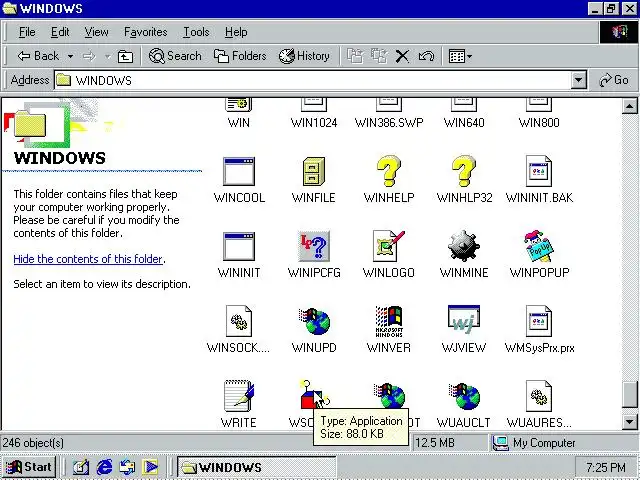Click the Undo toolbar icon
The image size is (640, 480).
coord(426,56)
